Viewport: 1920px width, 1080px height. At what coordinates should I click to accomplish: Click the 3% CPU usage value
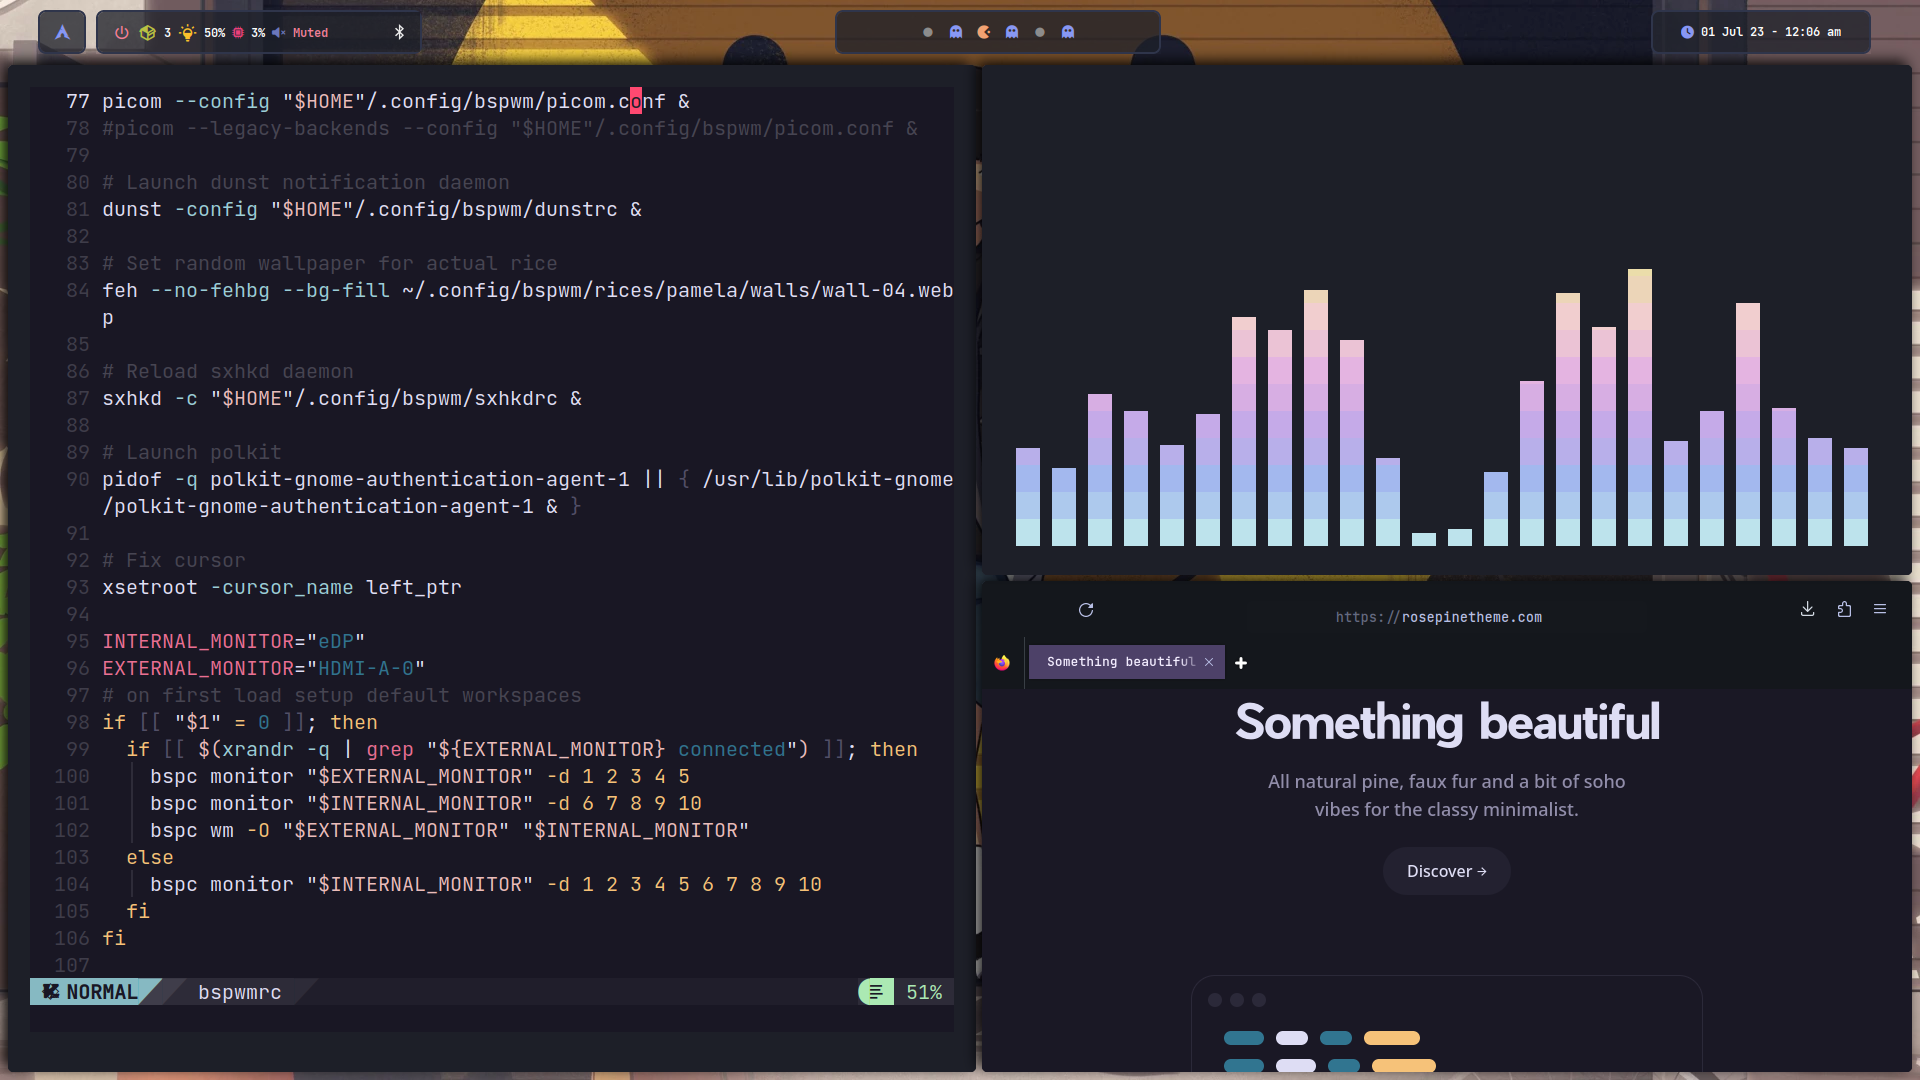point(258,32)
